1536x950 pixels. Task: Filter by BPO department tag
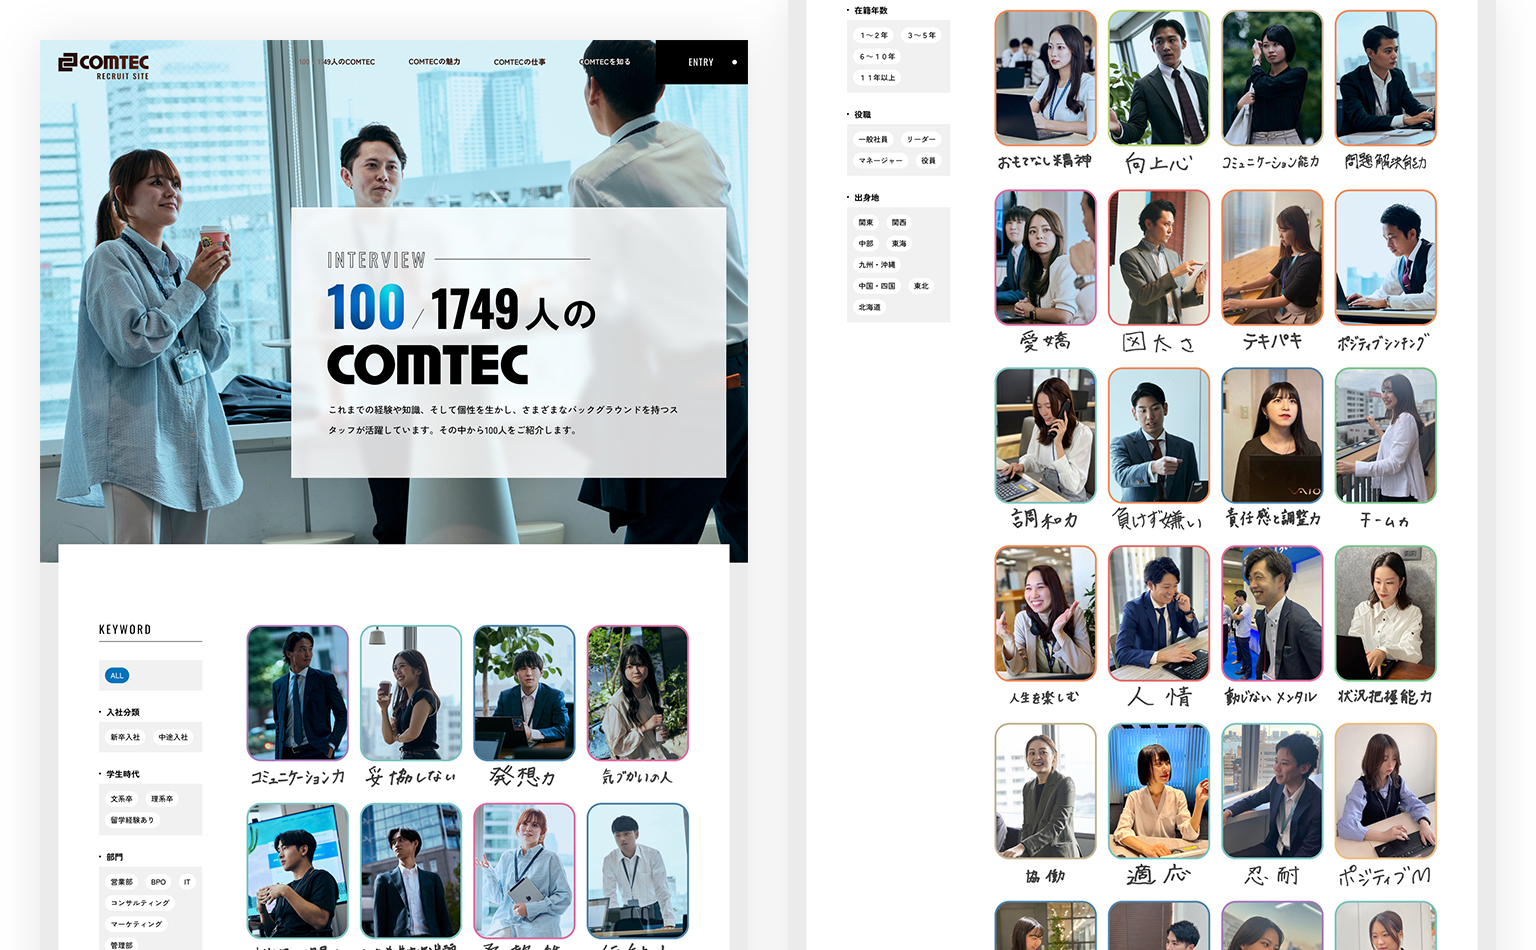tap(158, 882)
